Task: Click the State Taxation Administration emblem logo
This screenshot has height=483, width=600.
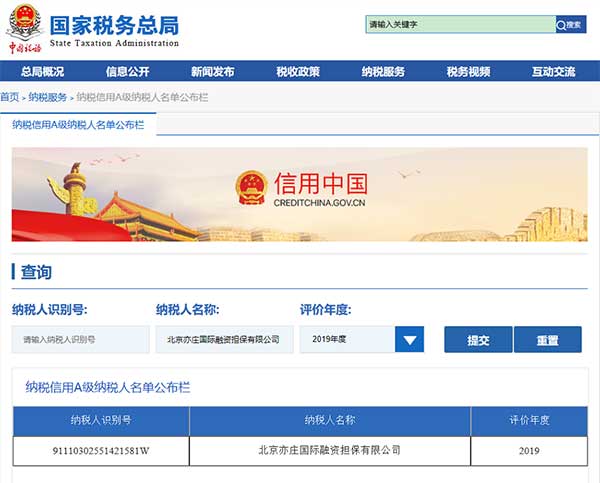Action: coord(25,29)
